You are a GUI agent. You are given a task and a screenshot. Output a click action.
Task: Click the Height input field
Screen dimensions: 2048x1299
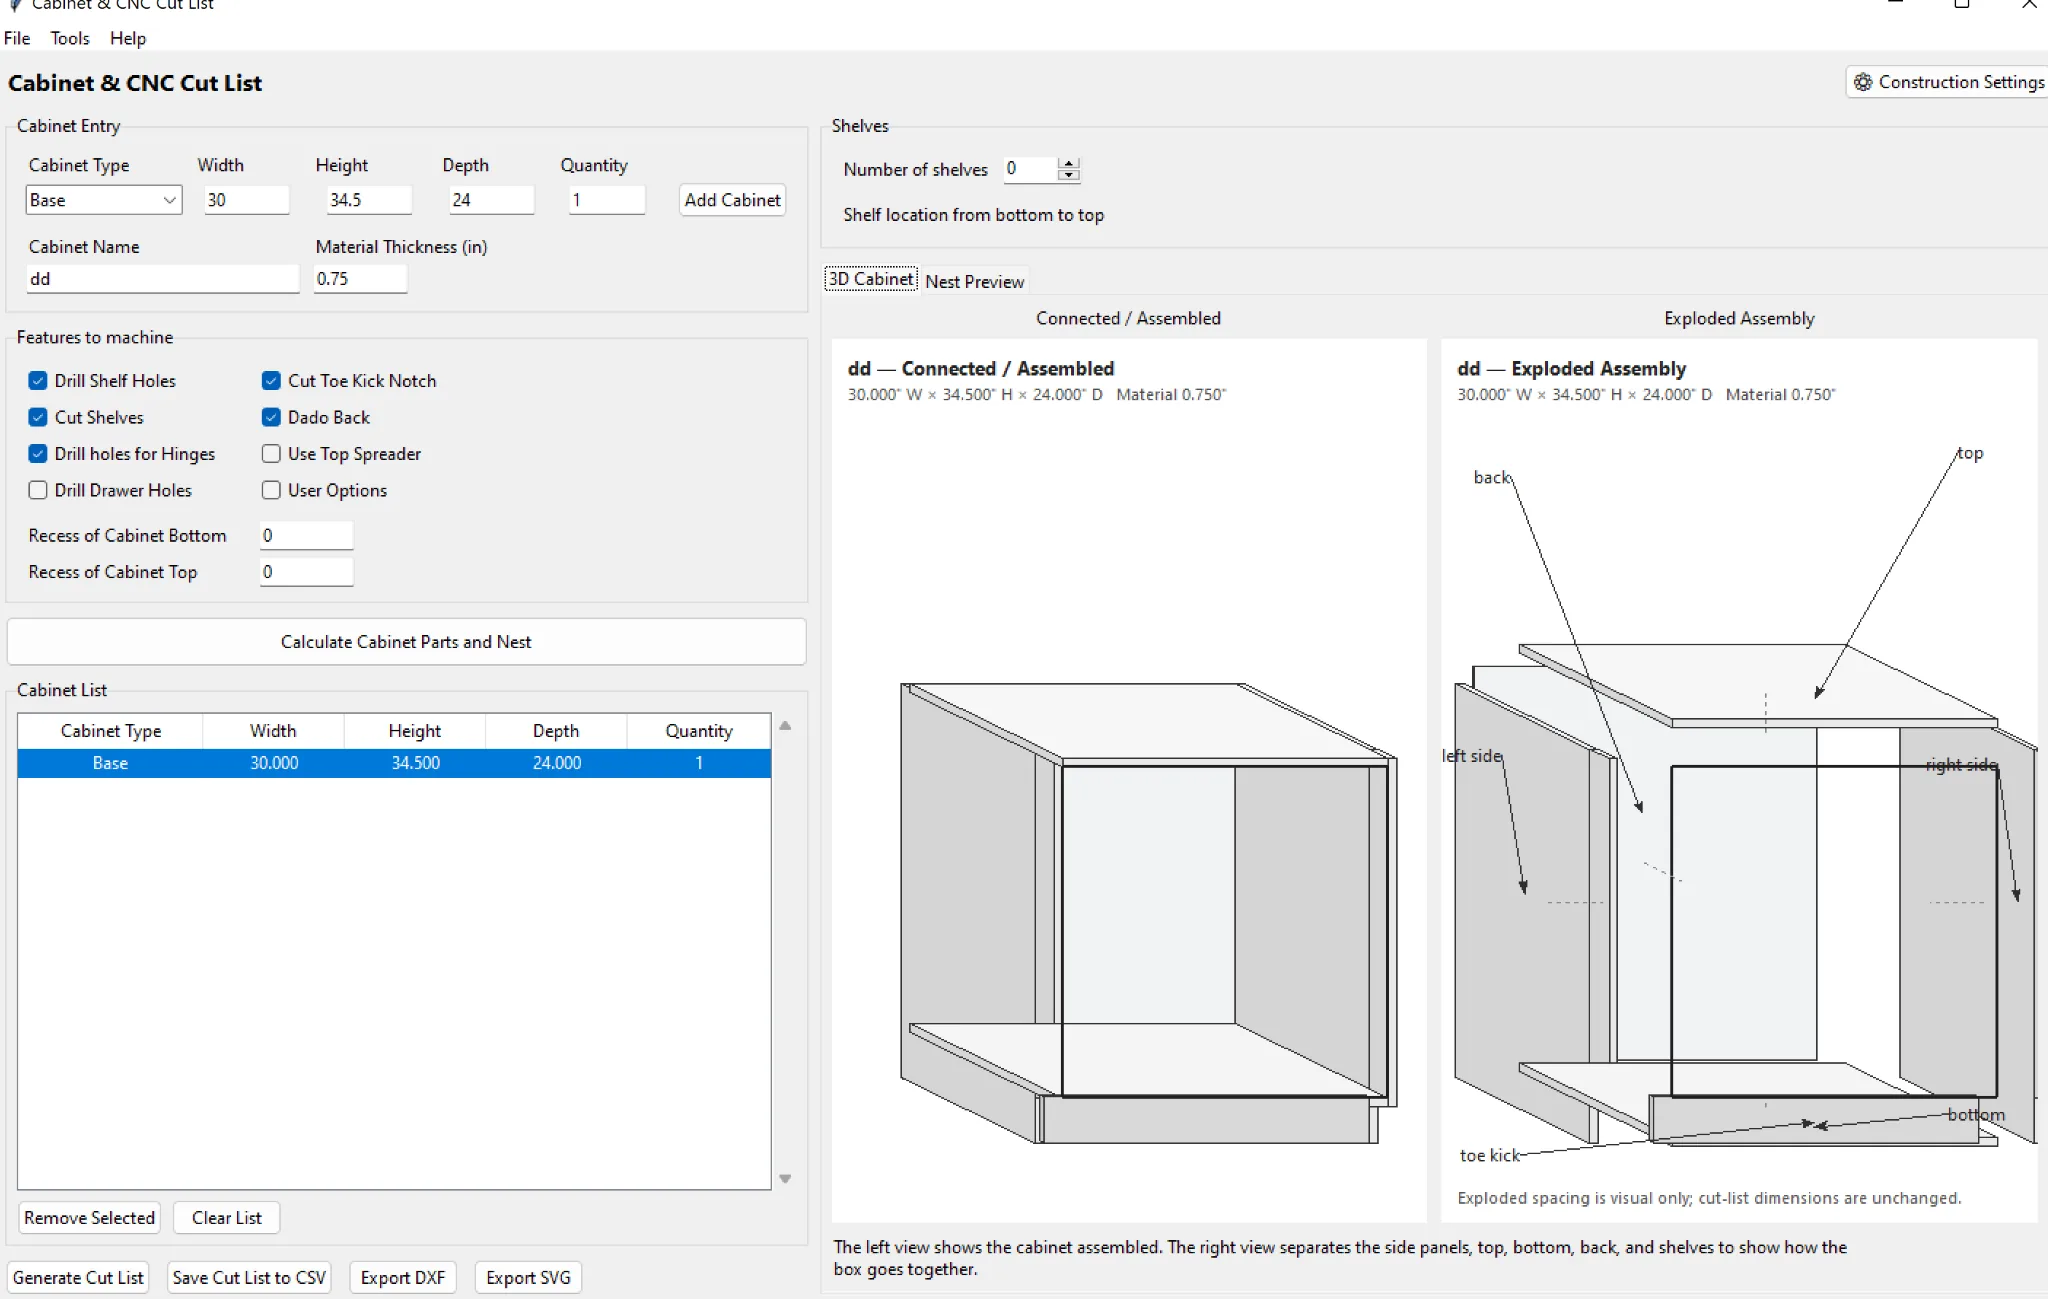coord(369,200)
